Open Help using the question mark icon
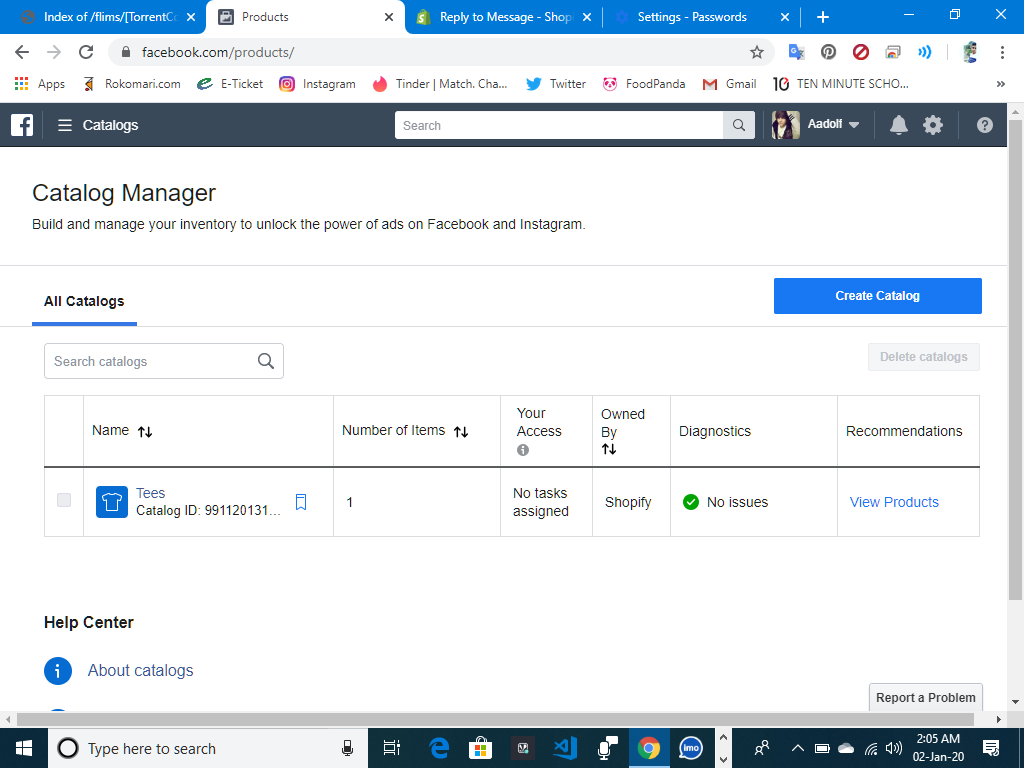The height and width of the screenshot is (768, 1024). [984, 124]
